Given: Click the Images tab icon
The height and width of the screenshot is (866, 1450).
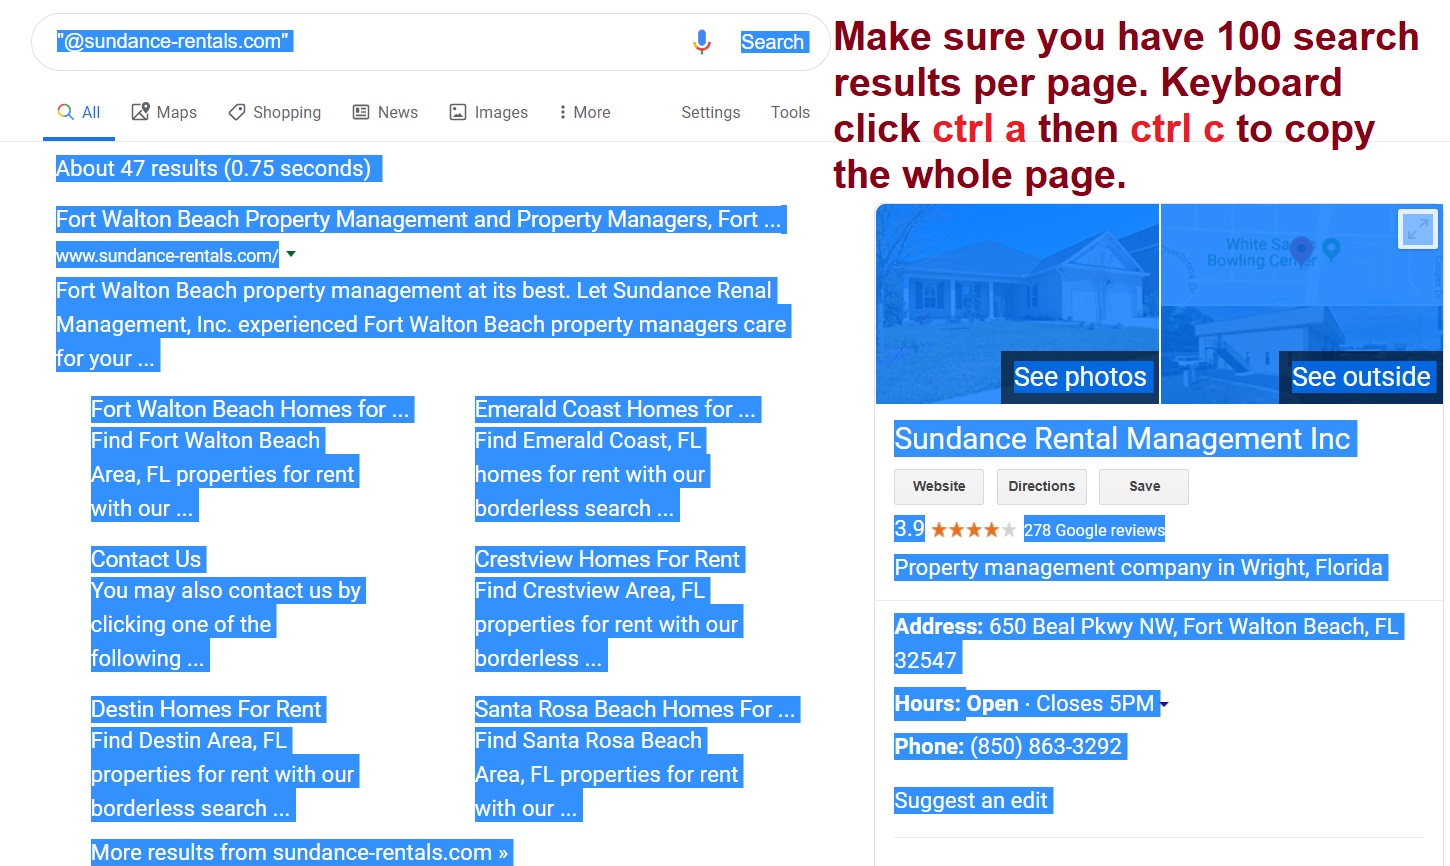Looking at the screenshot, I should tap(458, 112).
